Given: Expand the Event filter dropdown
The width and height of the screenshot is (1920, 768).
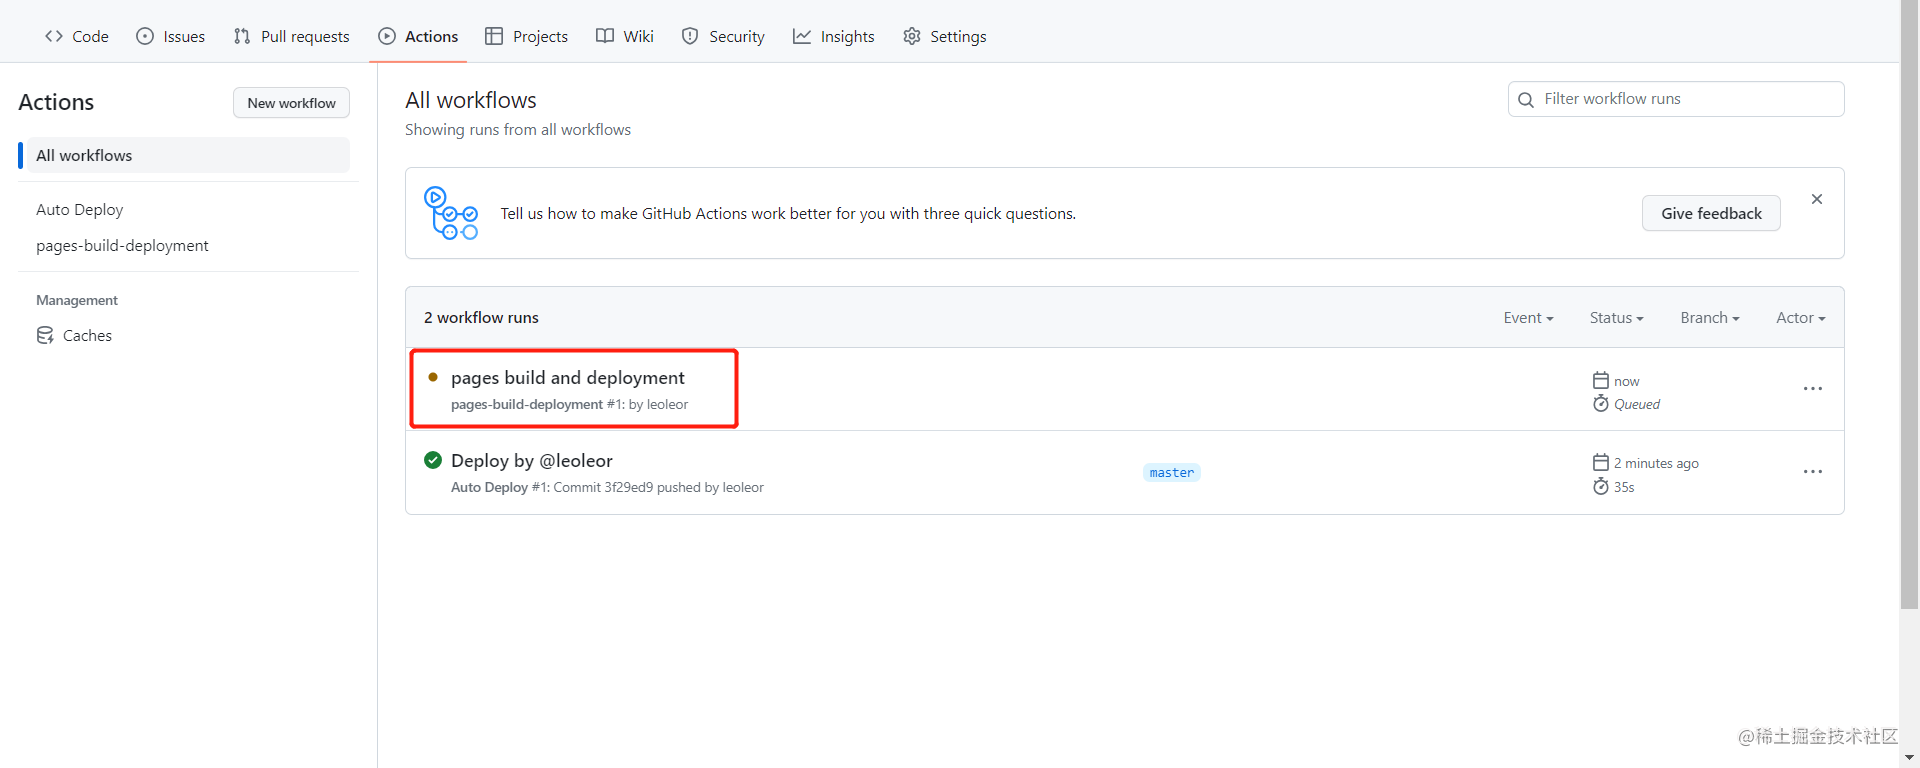Looking at the screenshot, I should pyautogui.click(x=1528, y=317).
